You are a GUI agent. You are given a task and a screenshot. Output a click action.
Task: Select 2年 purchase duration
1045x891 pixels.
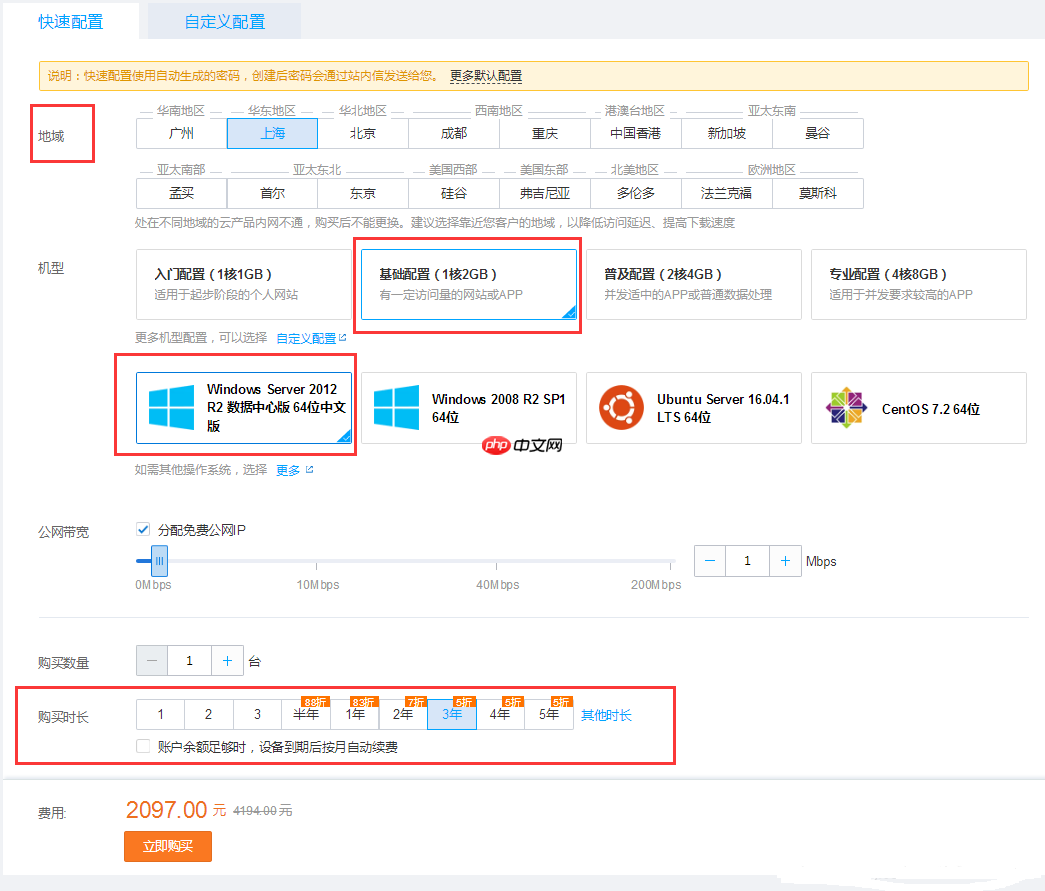pos(403,714)
